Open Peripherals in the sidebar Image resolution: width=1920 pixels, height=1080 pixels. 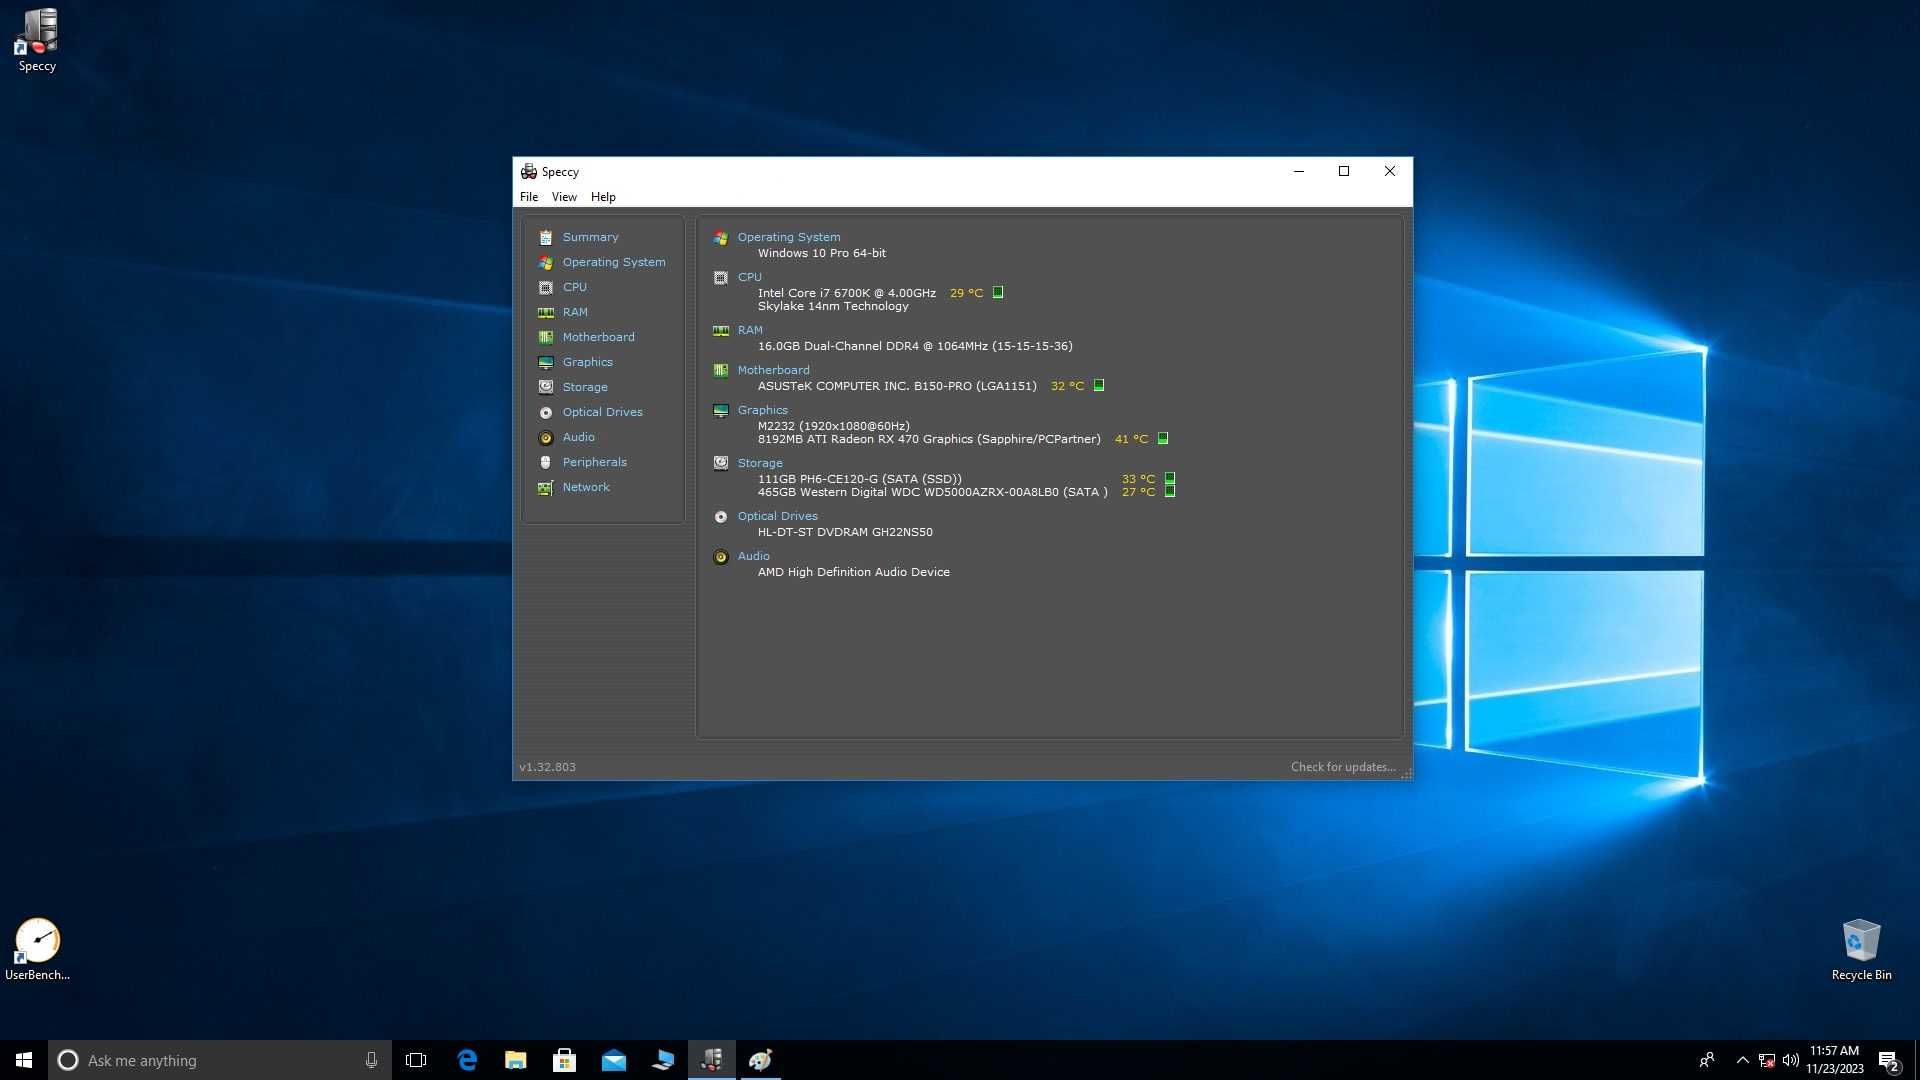pos(594,462)
